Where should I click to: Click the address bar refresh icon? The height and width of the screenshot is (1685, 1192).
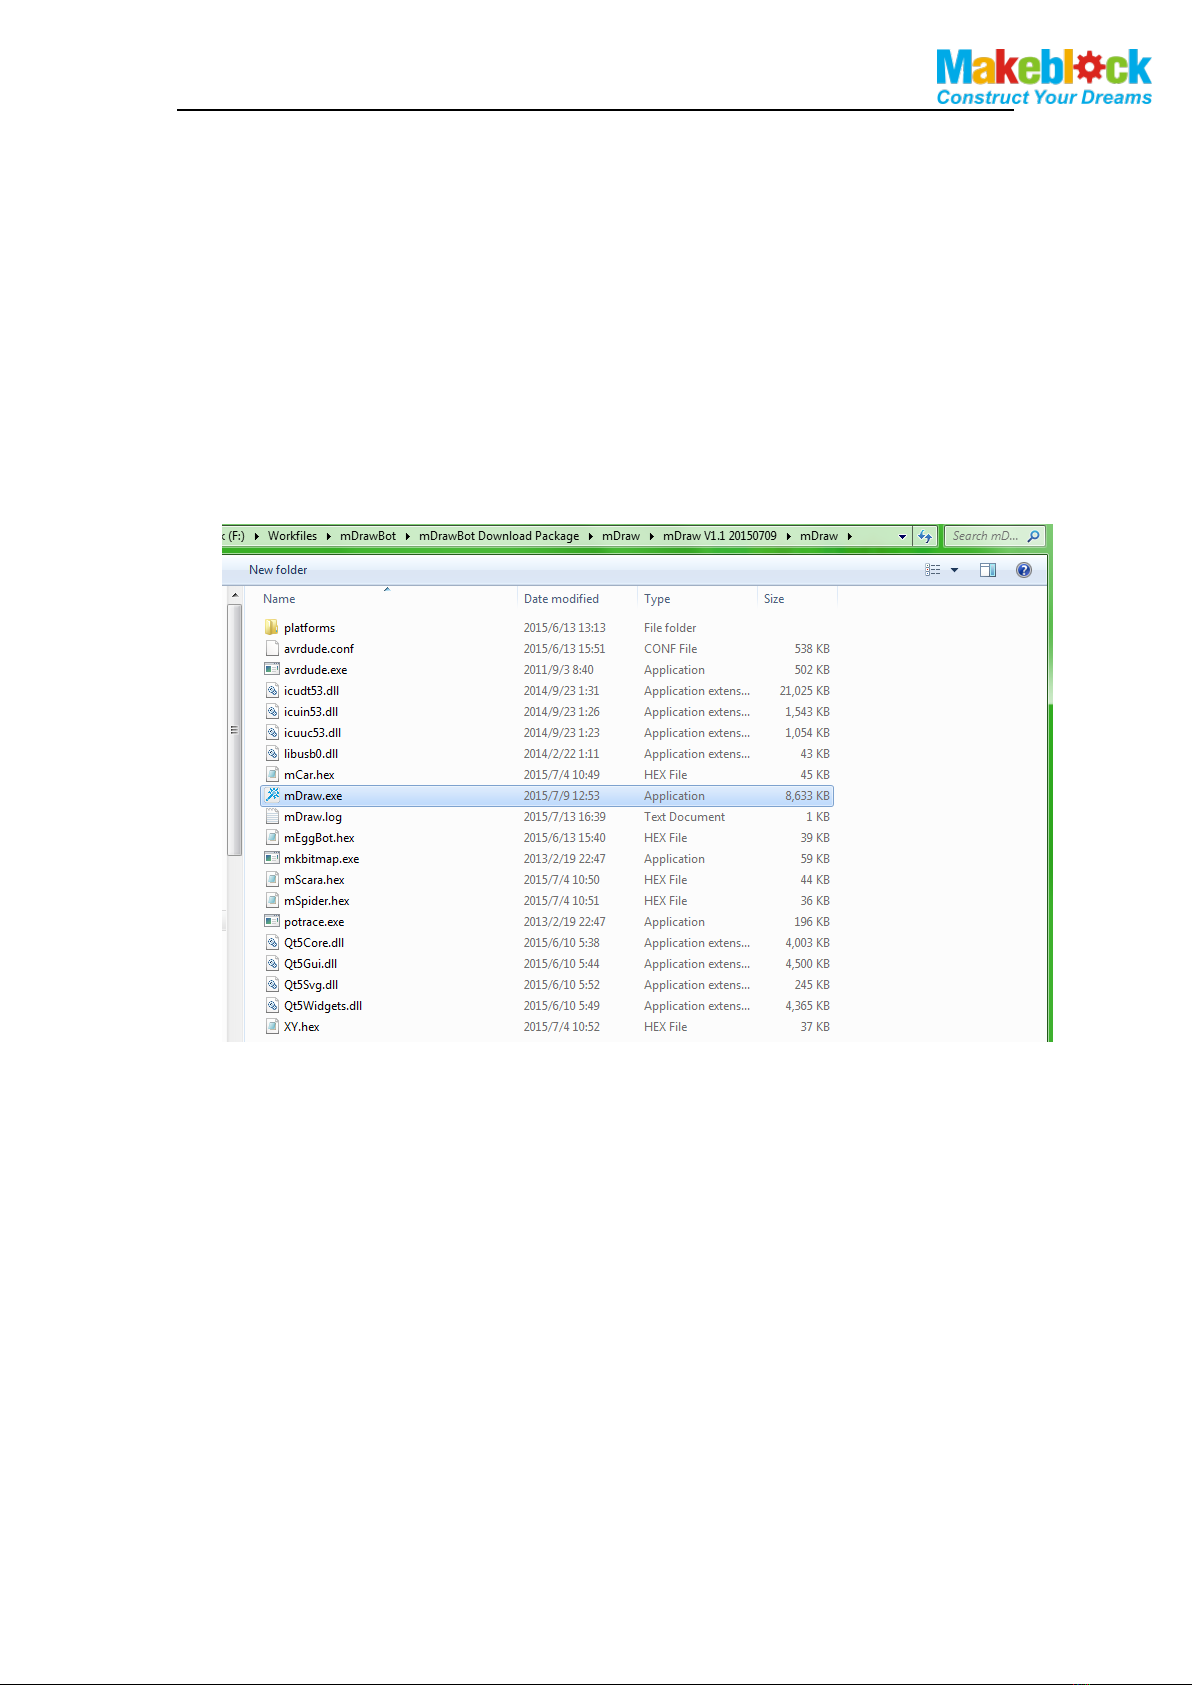[925, 536]
